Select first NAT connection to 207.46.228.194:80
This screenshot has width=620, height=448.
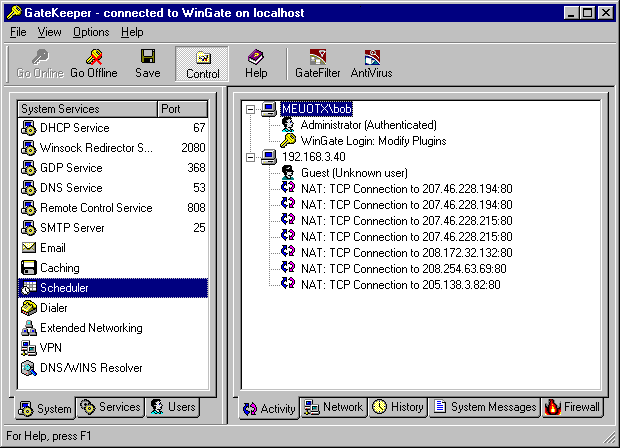[406, 189]
